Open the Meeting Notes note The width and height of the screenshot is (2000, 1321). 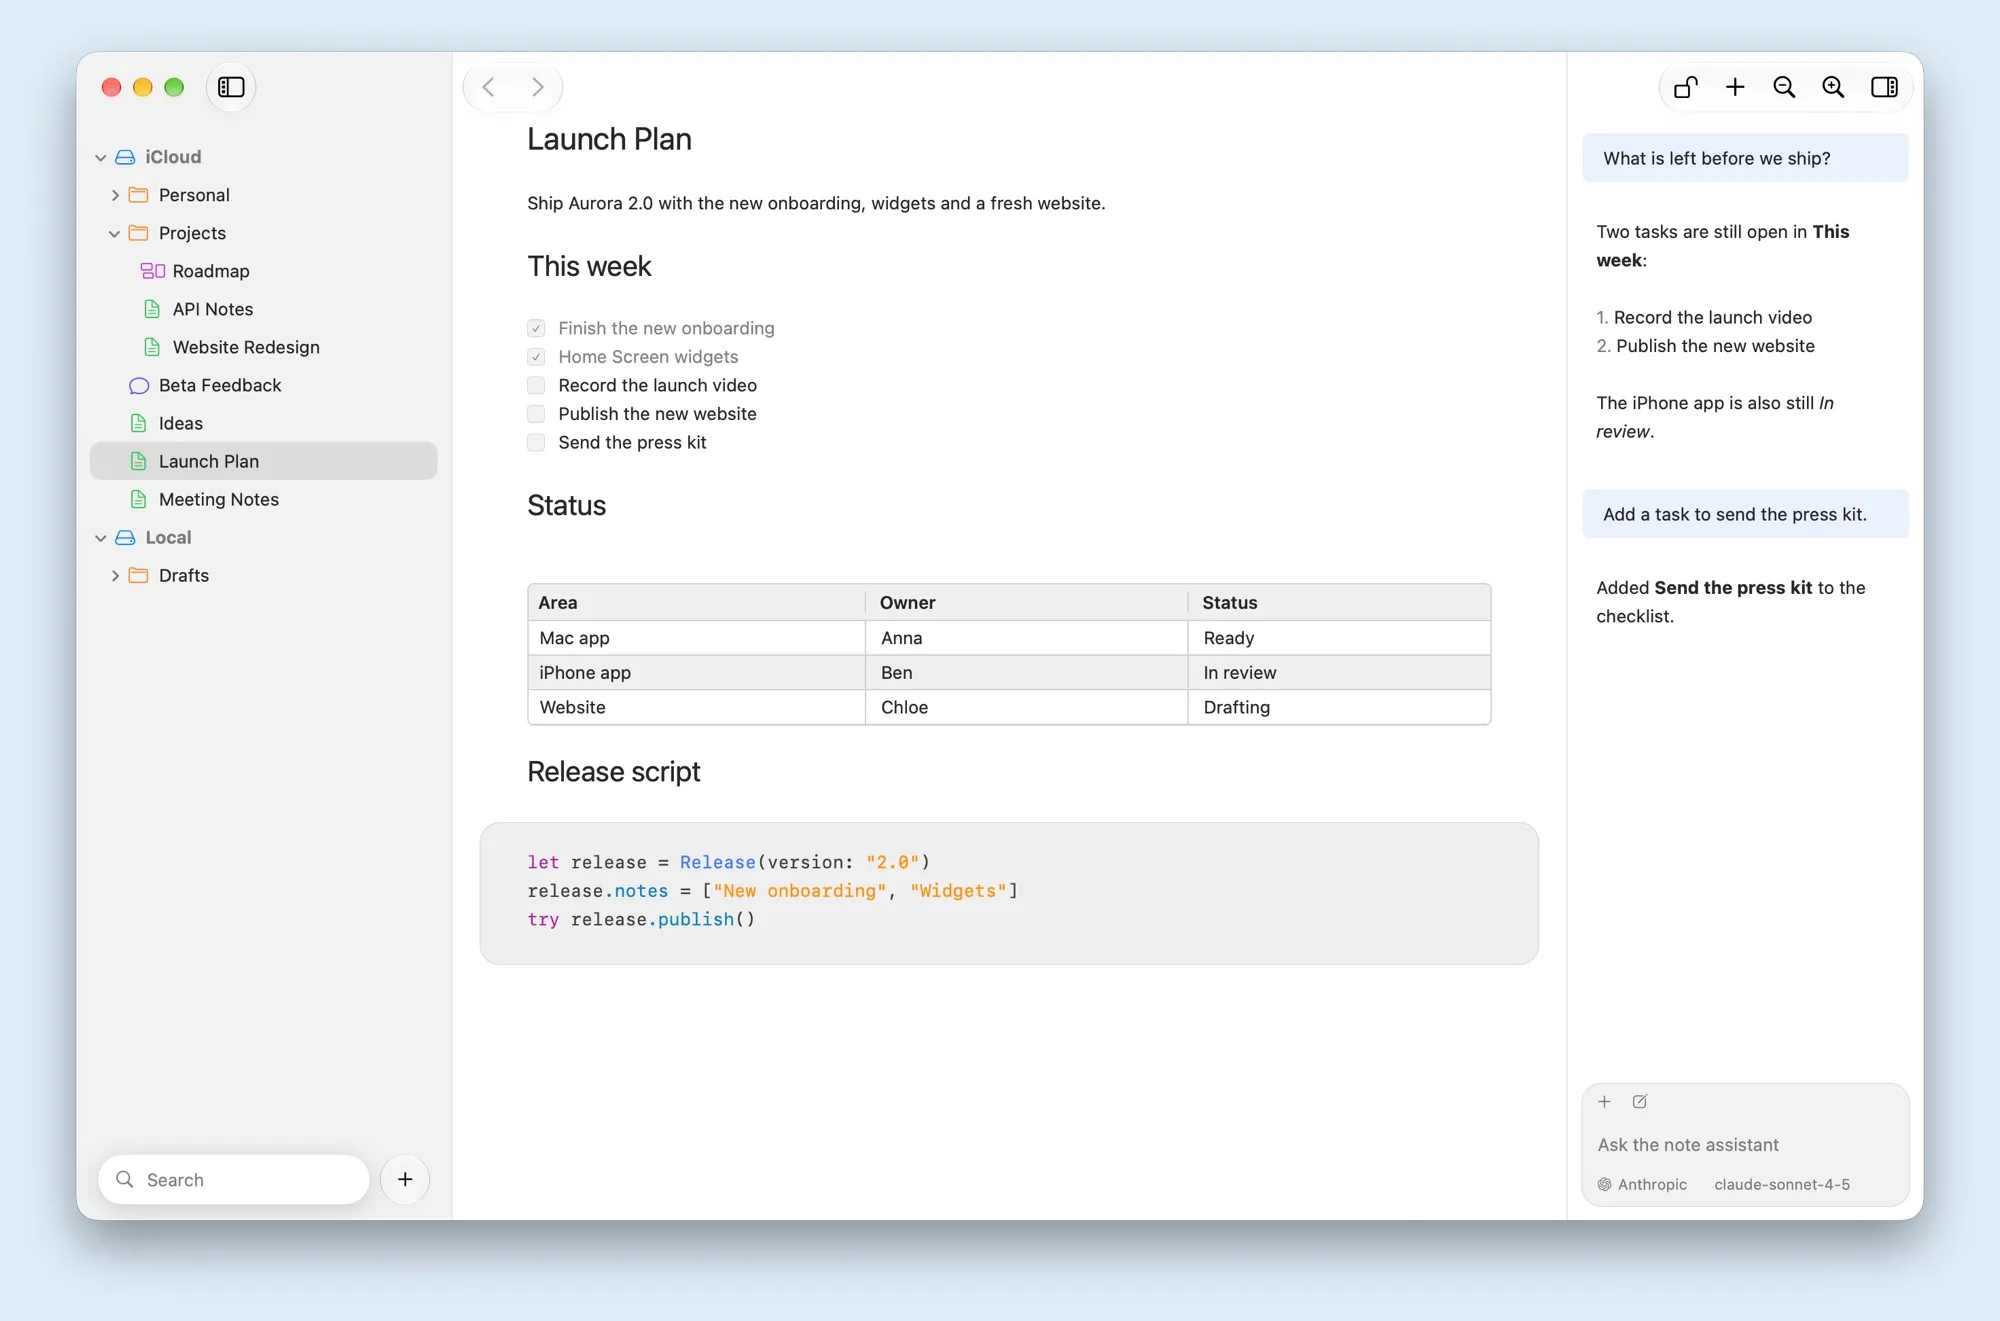click(264, 499)
